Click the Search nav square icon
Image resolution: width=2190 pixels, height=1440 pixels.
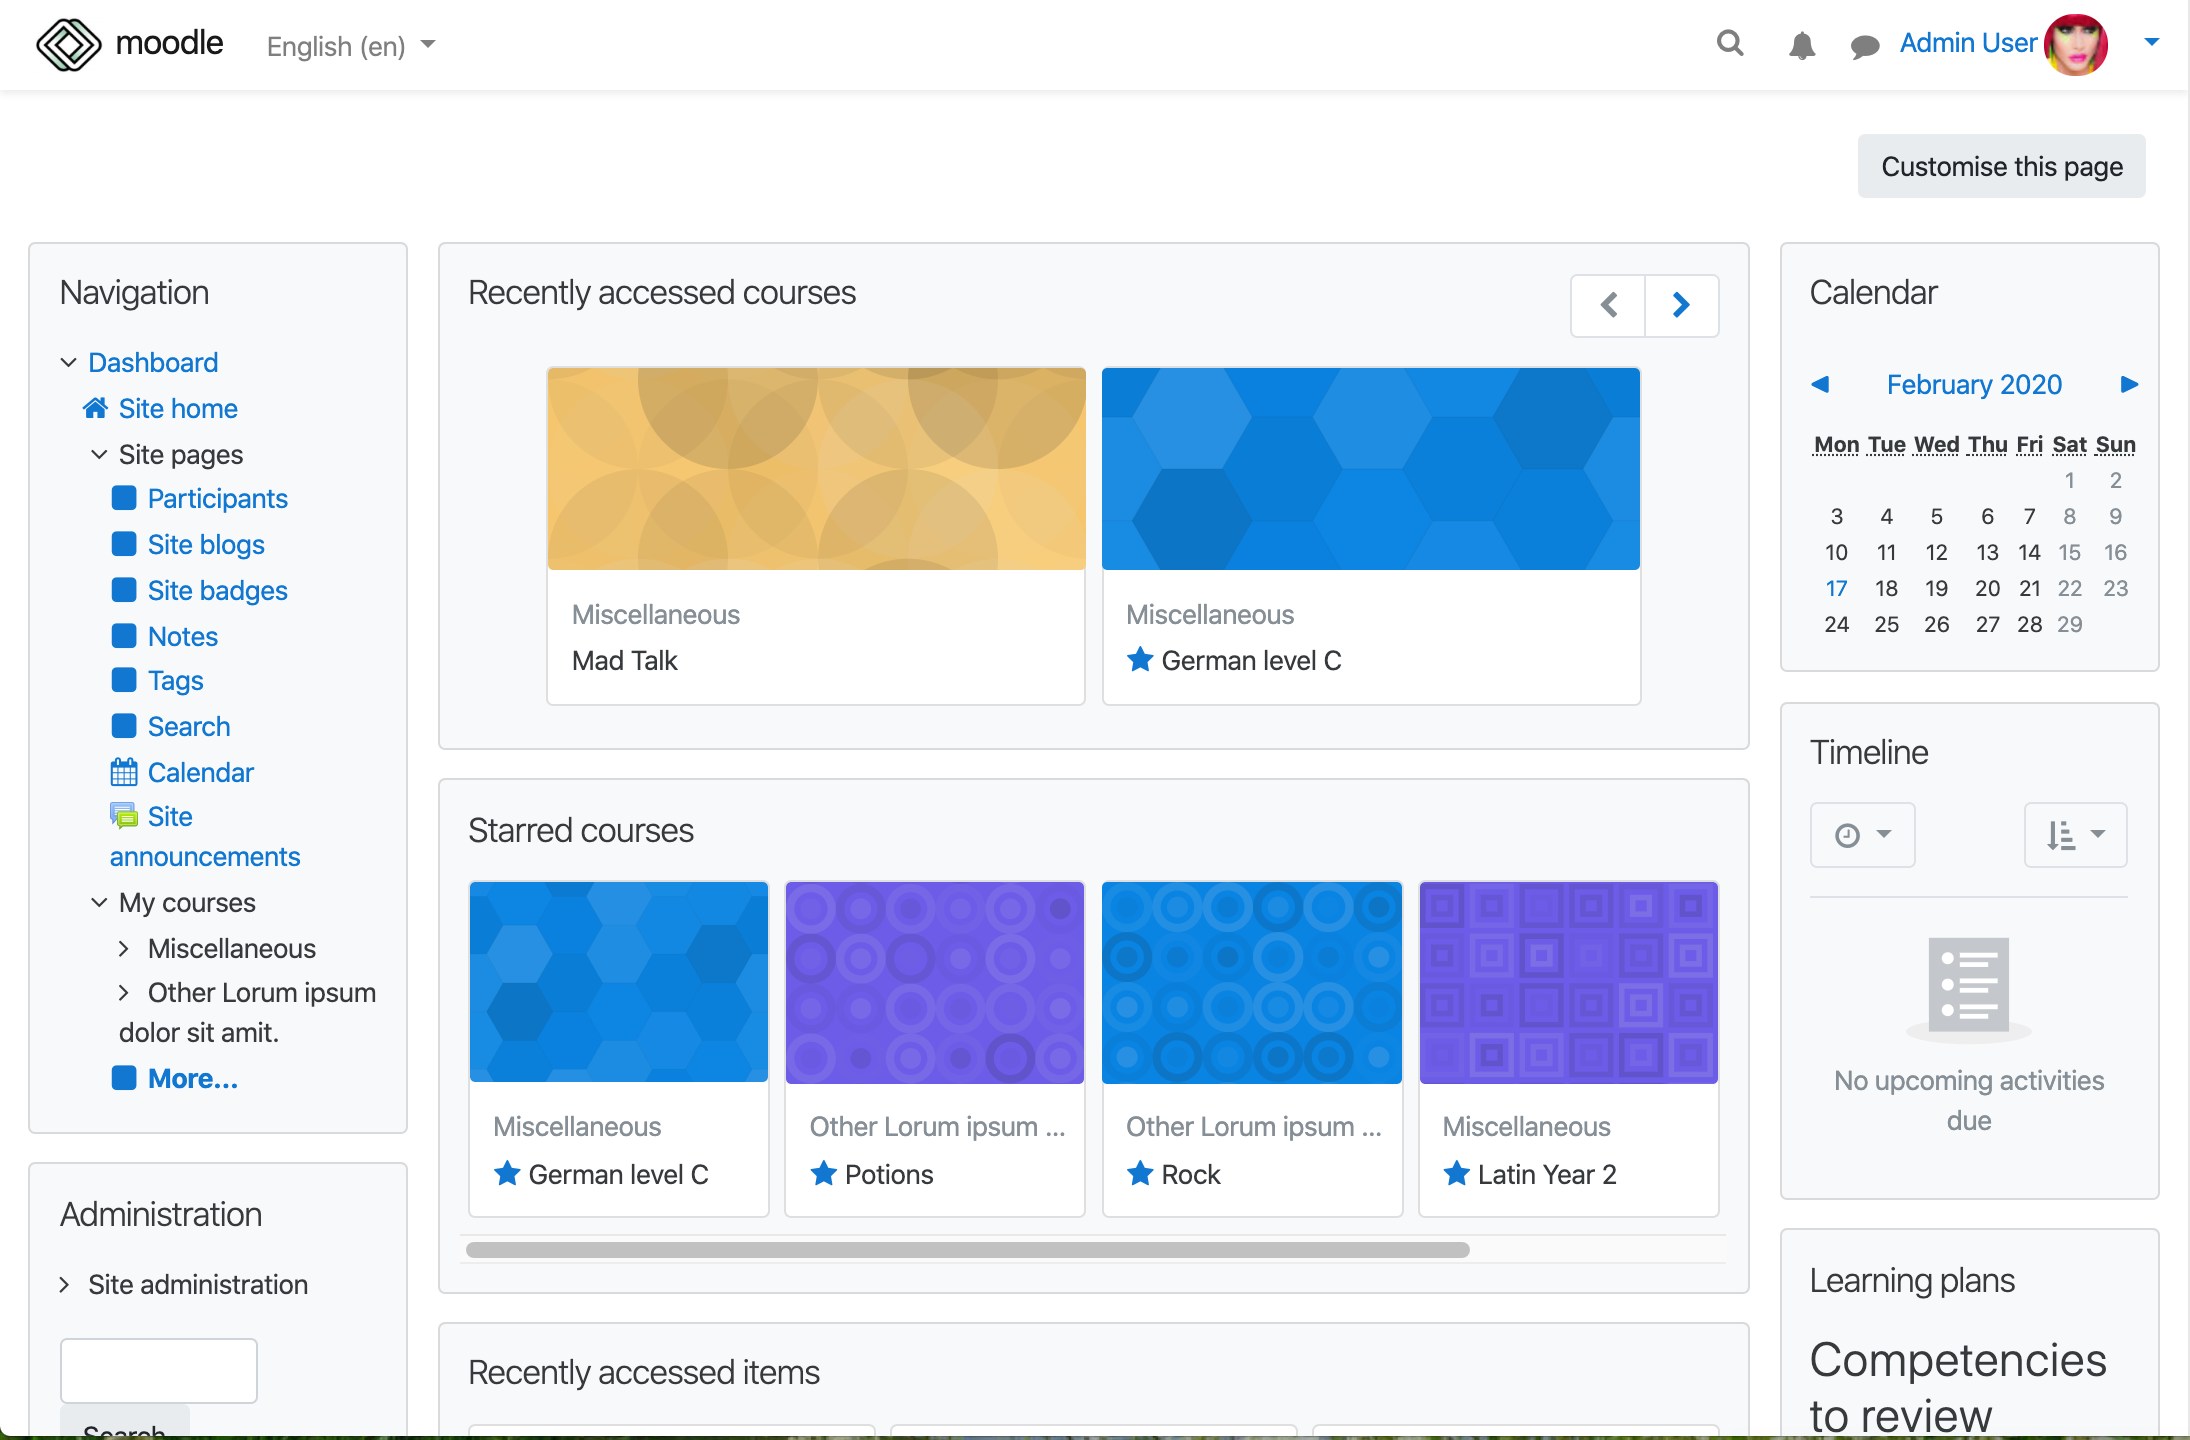coord(124,726)
